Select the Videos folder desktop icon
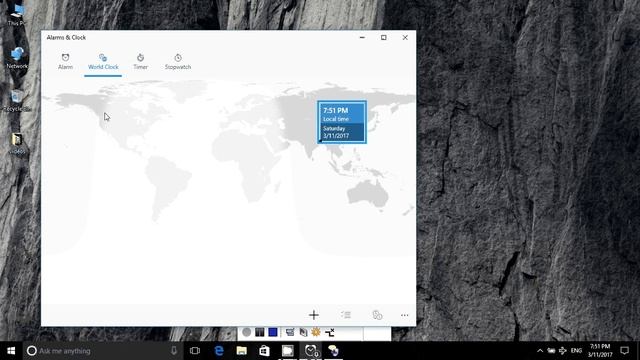 tap(17, 144)
